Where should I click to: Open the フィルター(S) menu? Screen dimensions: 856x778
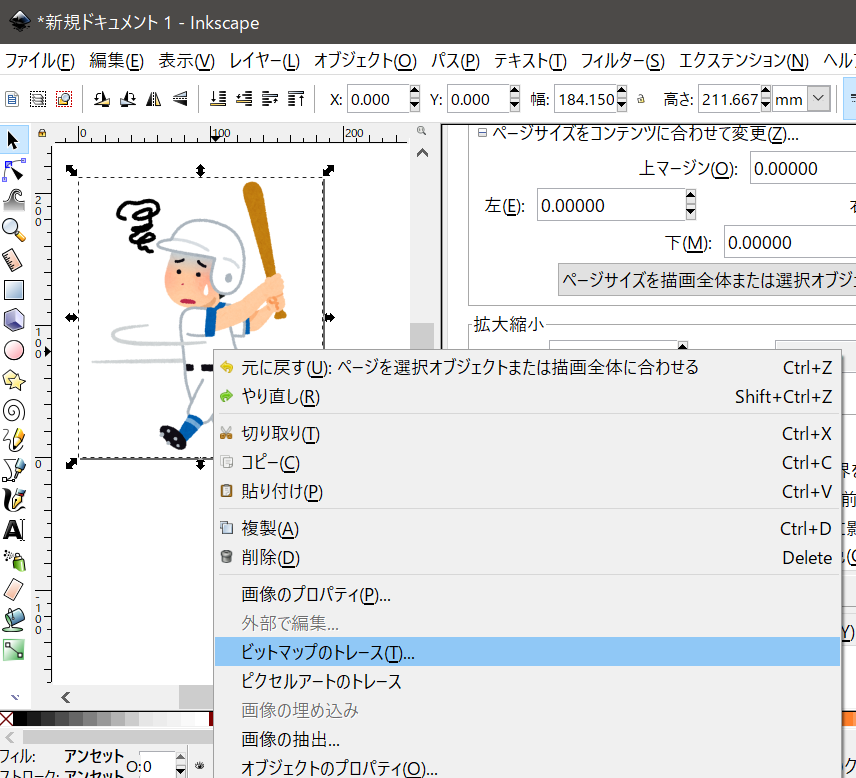click(622, 61)
